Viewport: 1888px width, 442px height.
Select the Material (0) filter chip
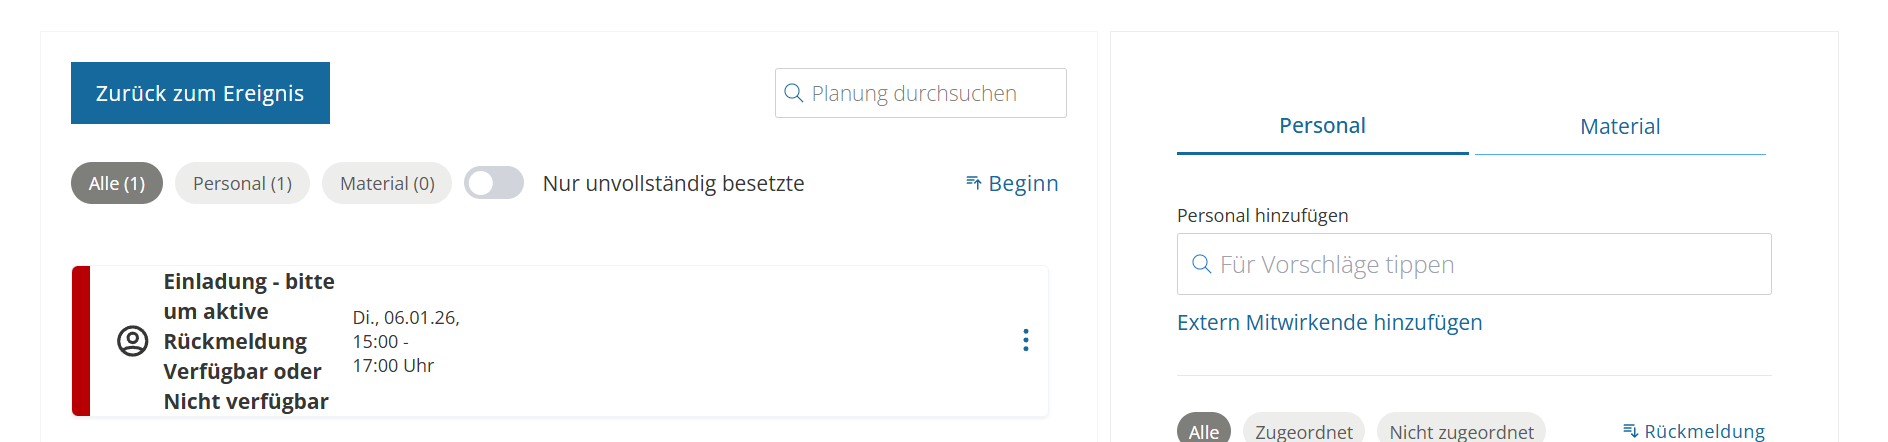(387, 183)
